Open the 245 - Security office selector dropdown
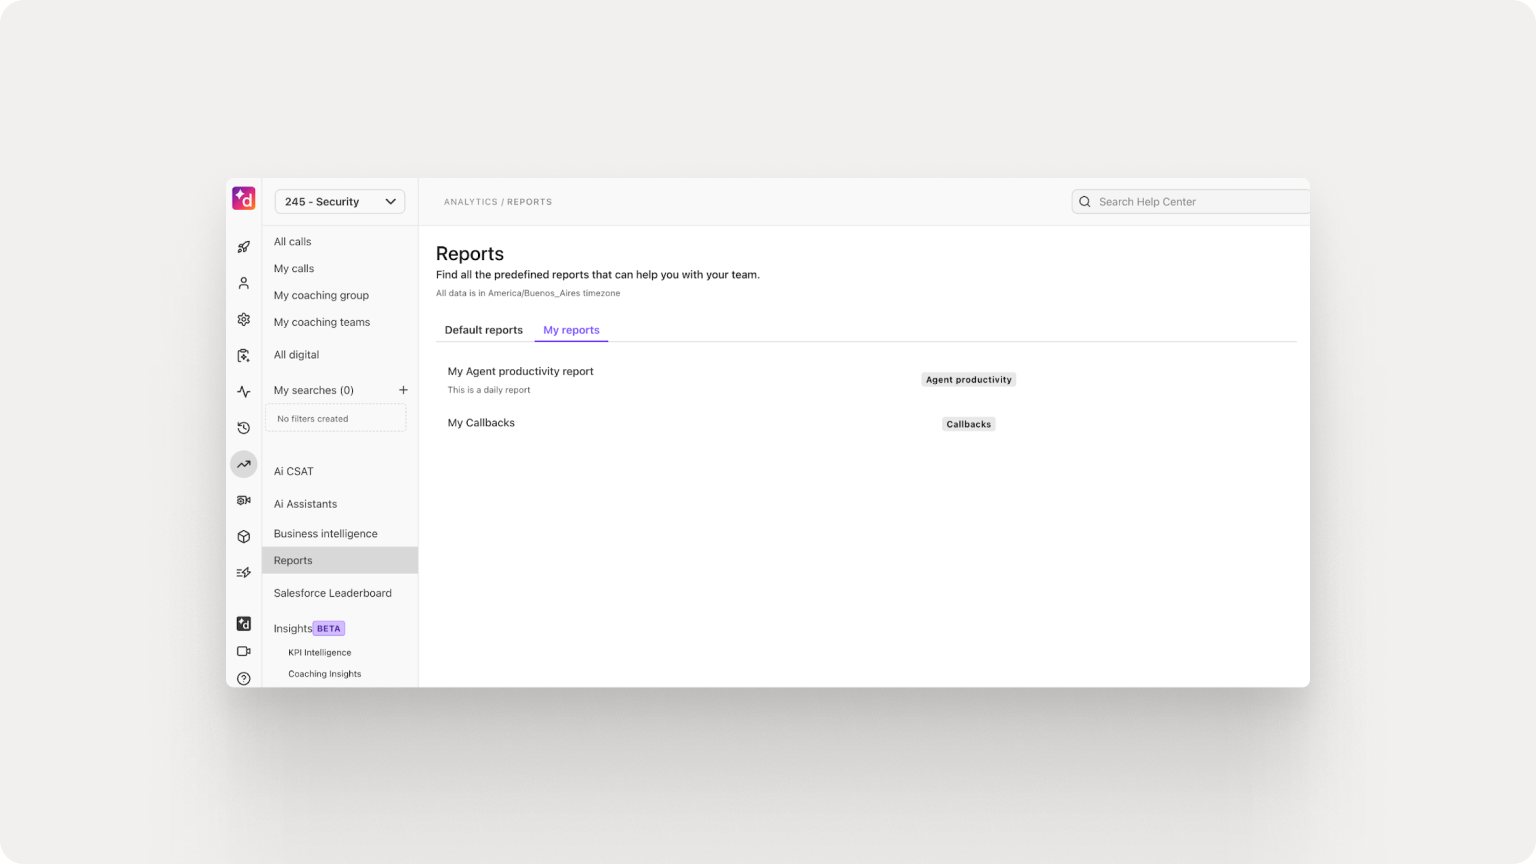This screenshot has height=864, width=1536. [x=339, y=201]
